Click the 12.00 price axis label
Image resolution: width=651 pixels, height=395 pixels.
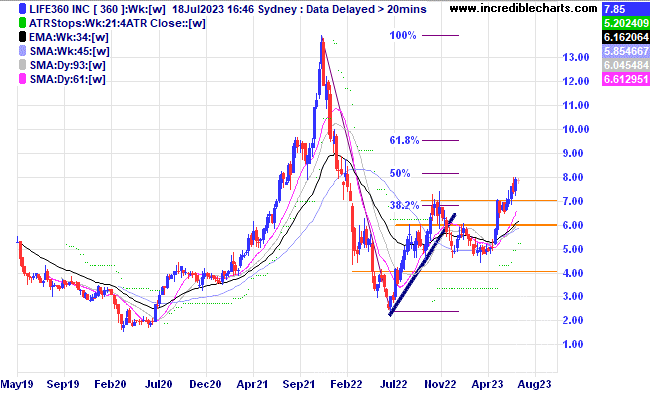pos(576,81)
